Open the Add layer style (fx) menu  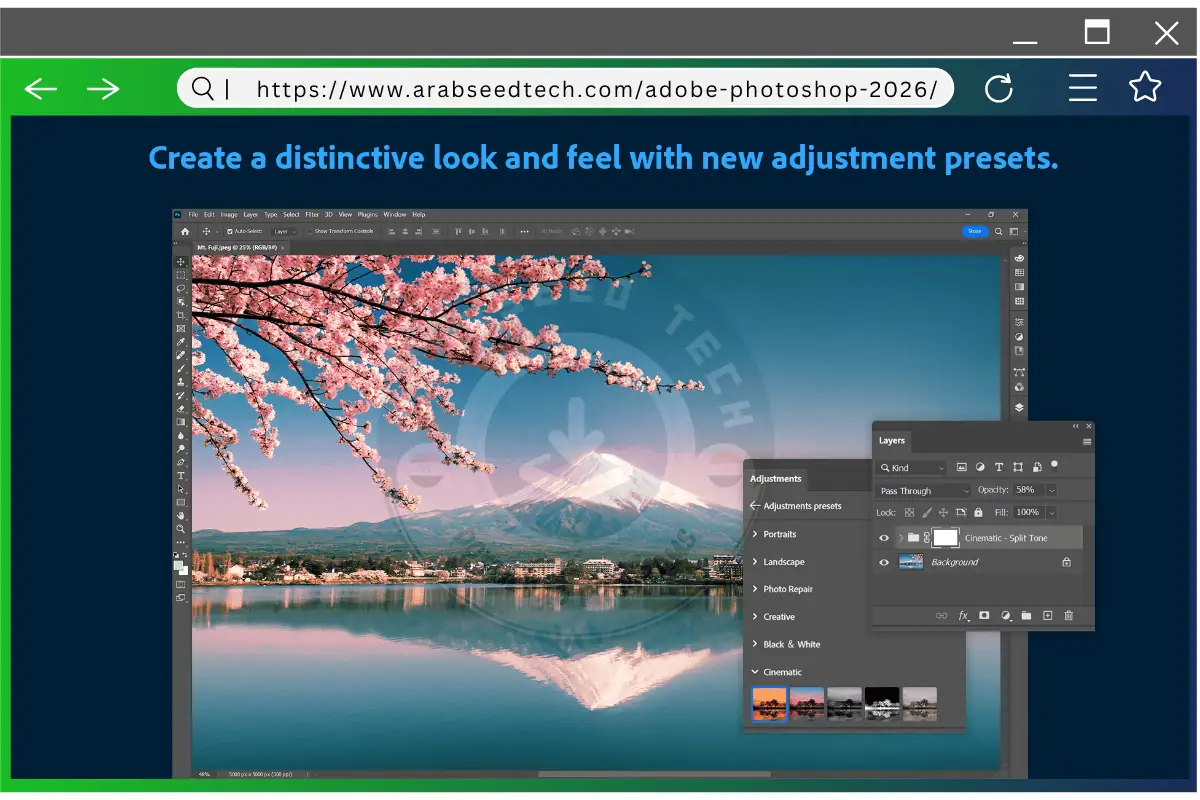963,616
